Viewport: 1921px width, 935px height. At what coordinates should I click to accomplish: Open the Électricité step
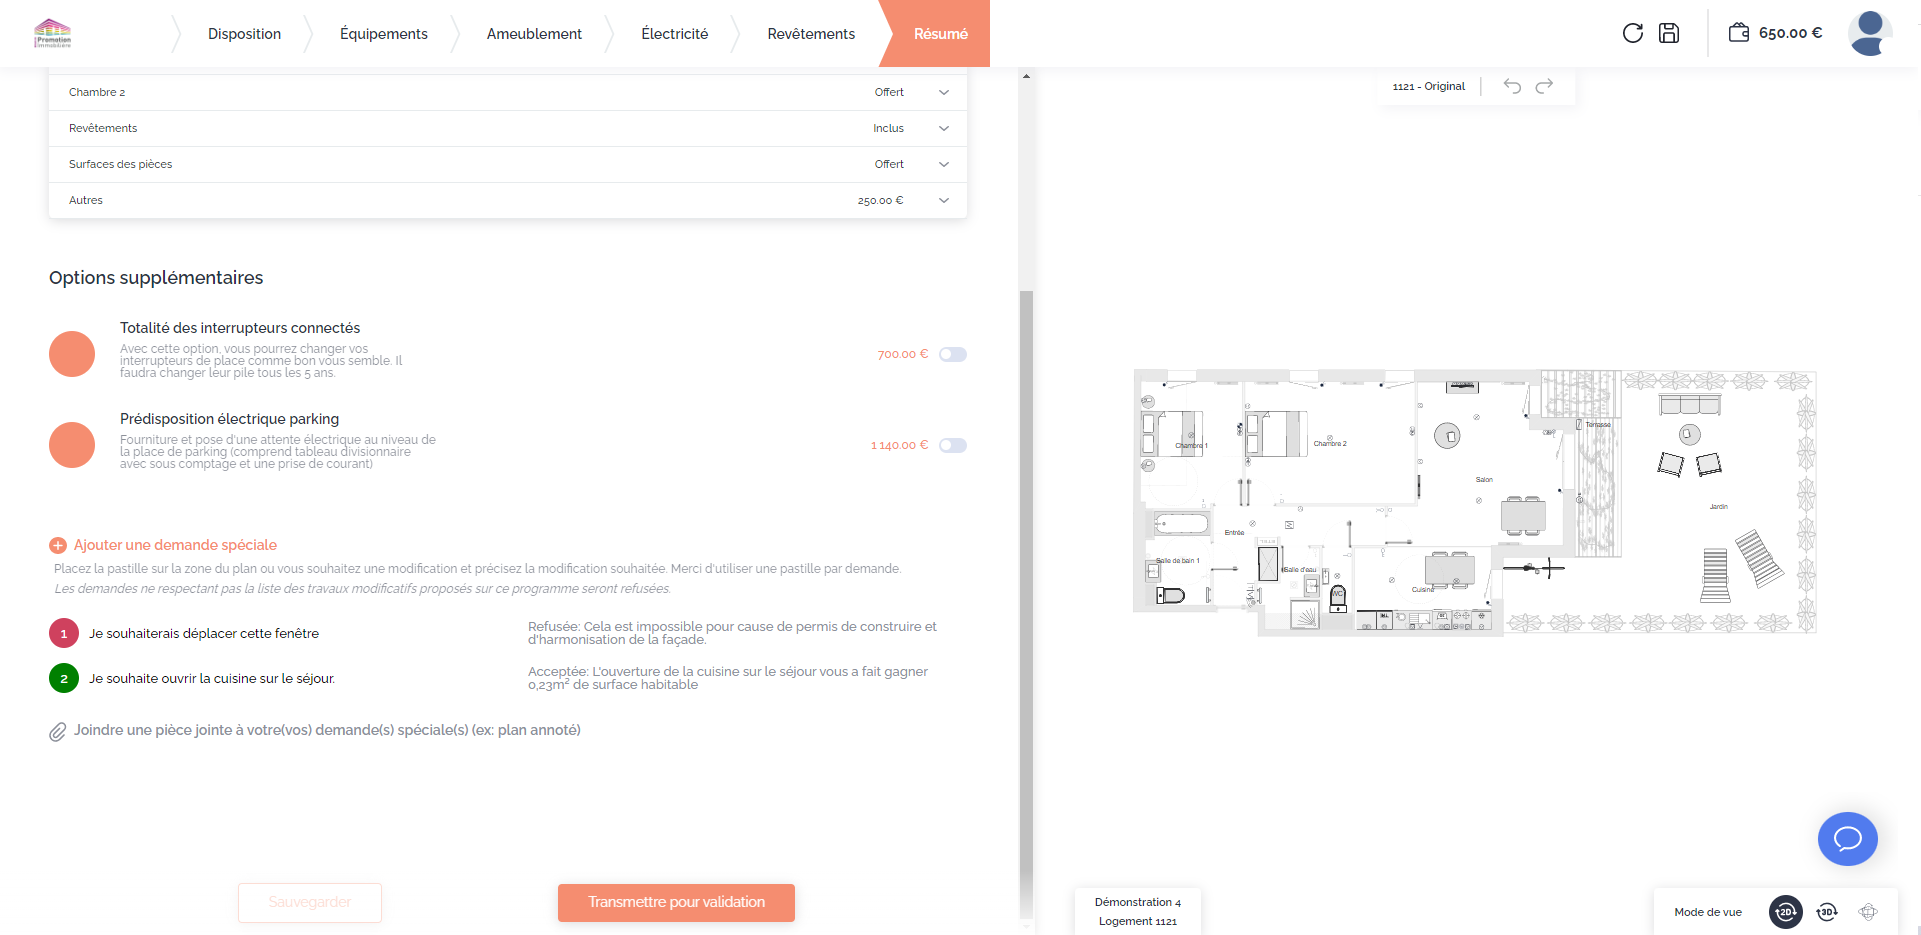(675, 34)
